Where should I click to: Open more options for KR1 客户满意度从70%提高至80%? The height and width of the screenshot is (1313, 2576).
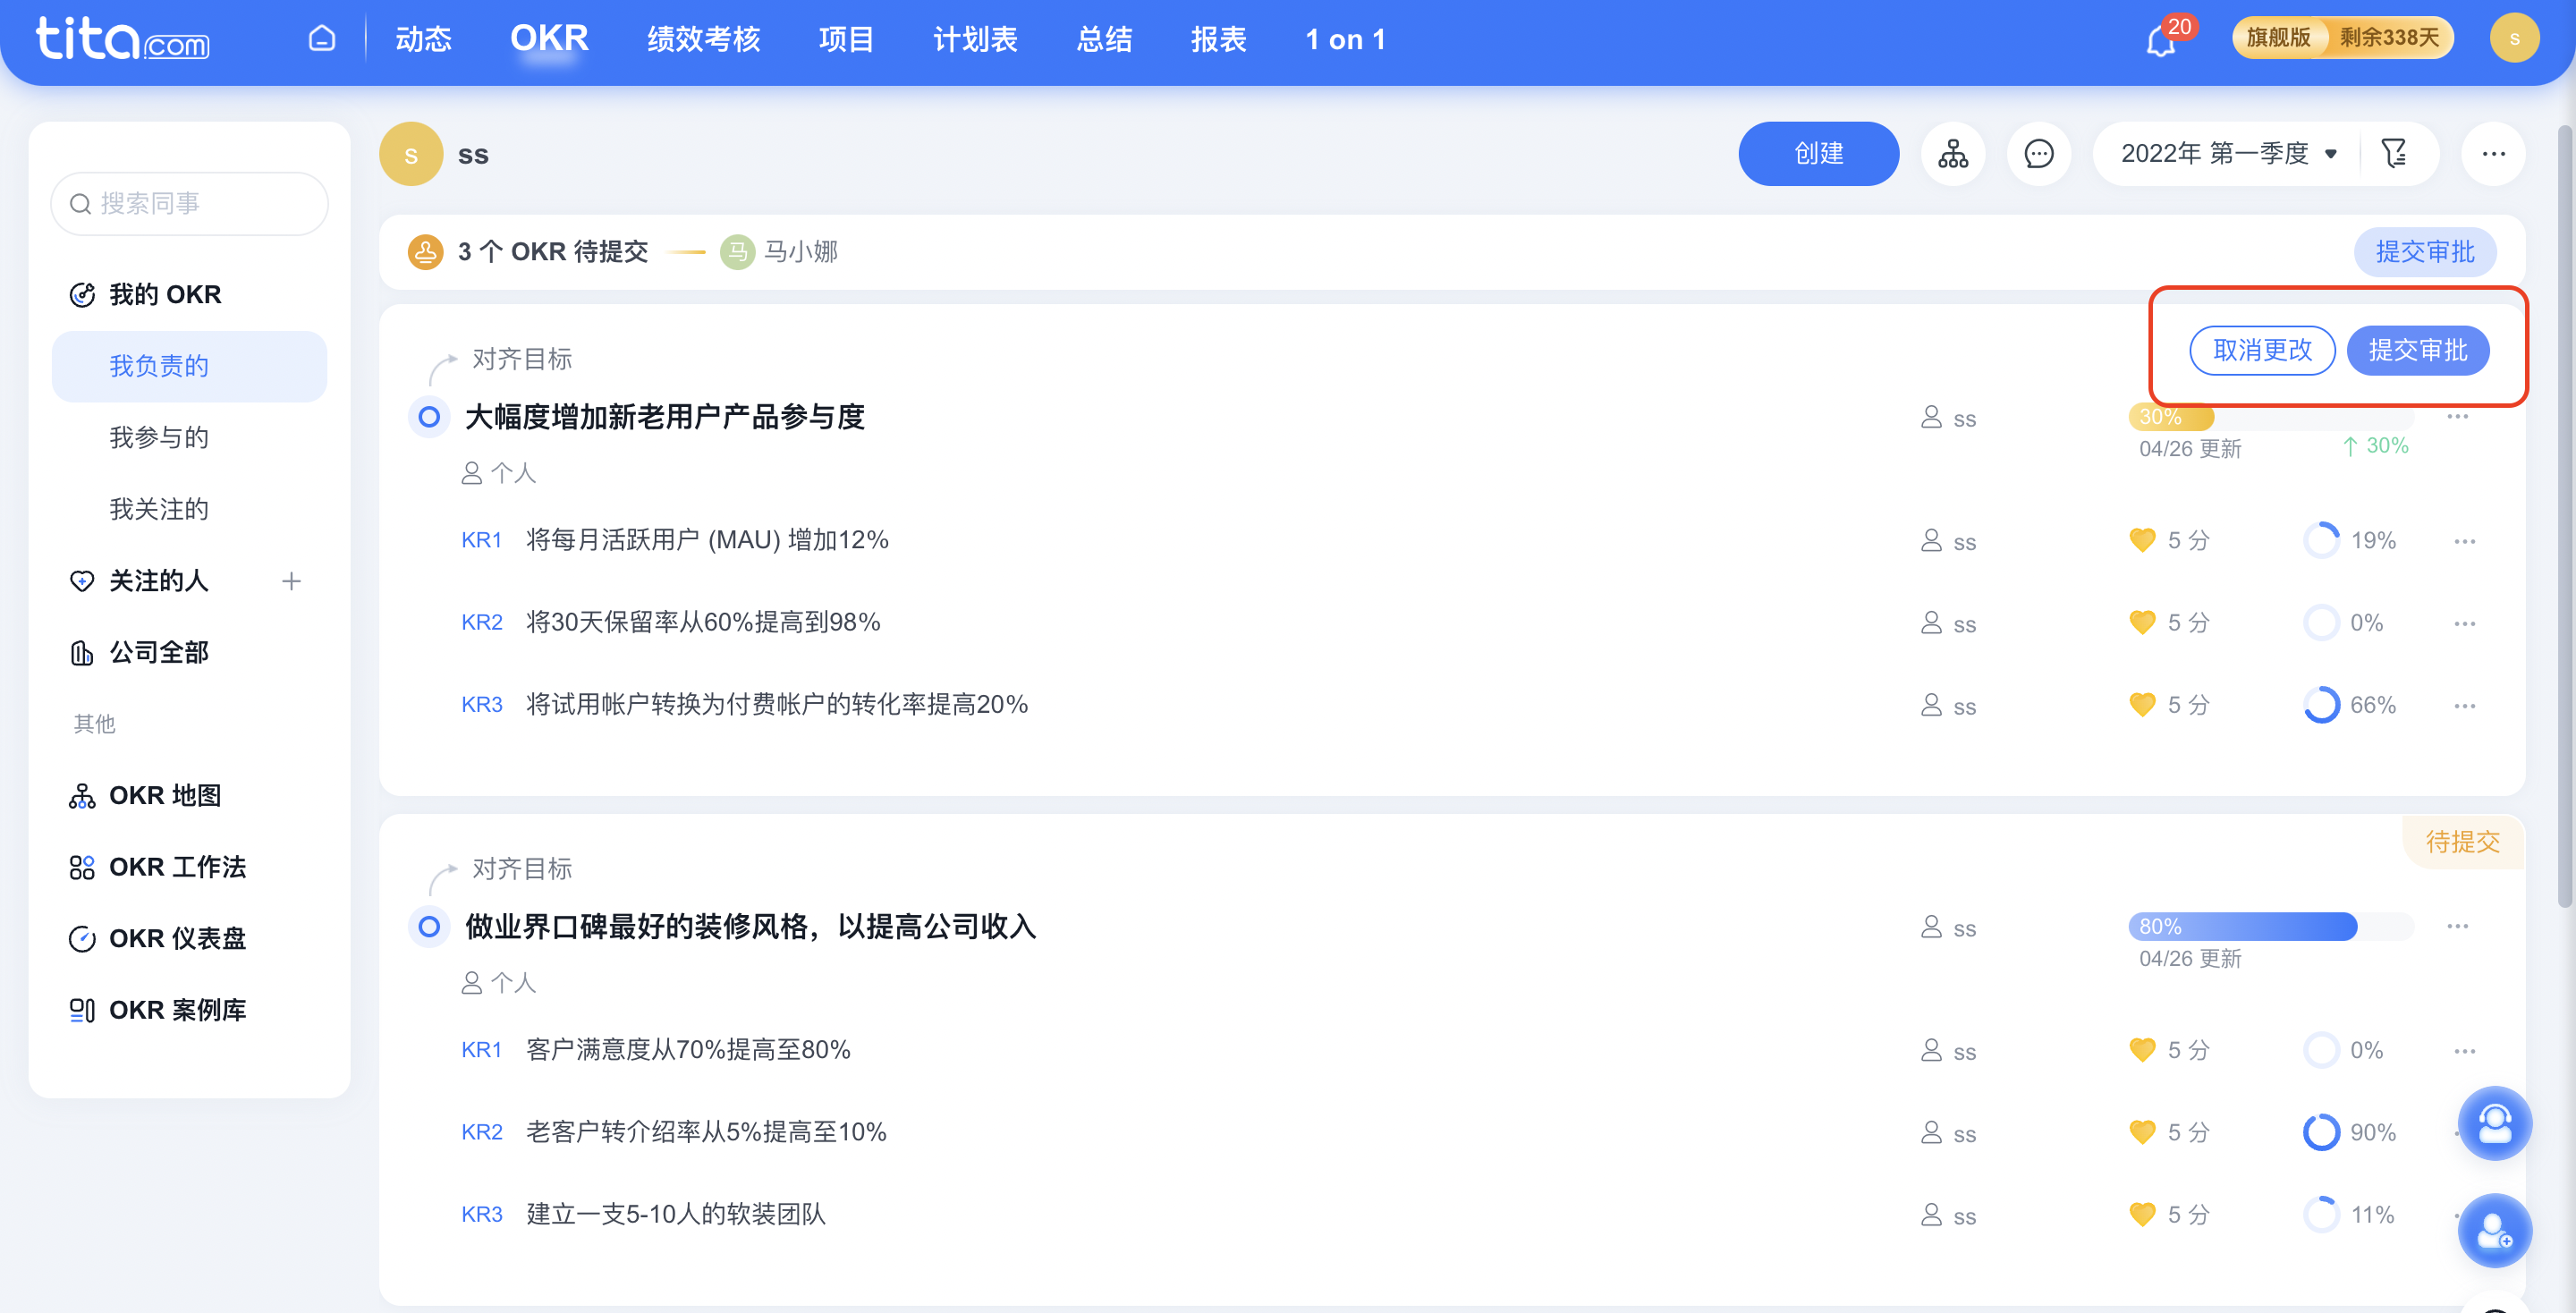click(x=2464, y=1050)
